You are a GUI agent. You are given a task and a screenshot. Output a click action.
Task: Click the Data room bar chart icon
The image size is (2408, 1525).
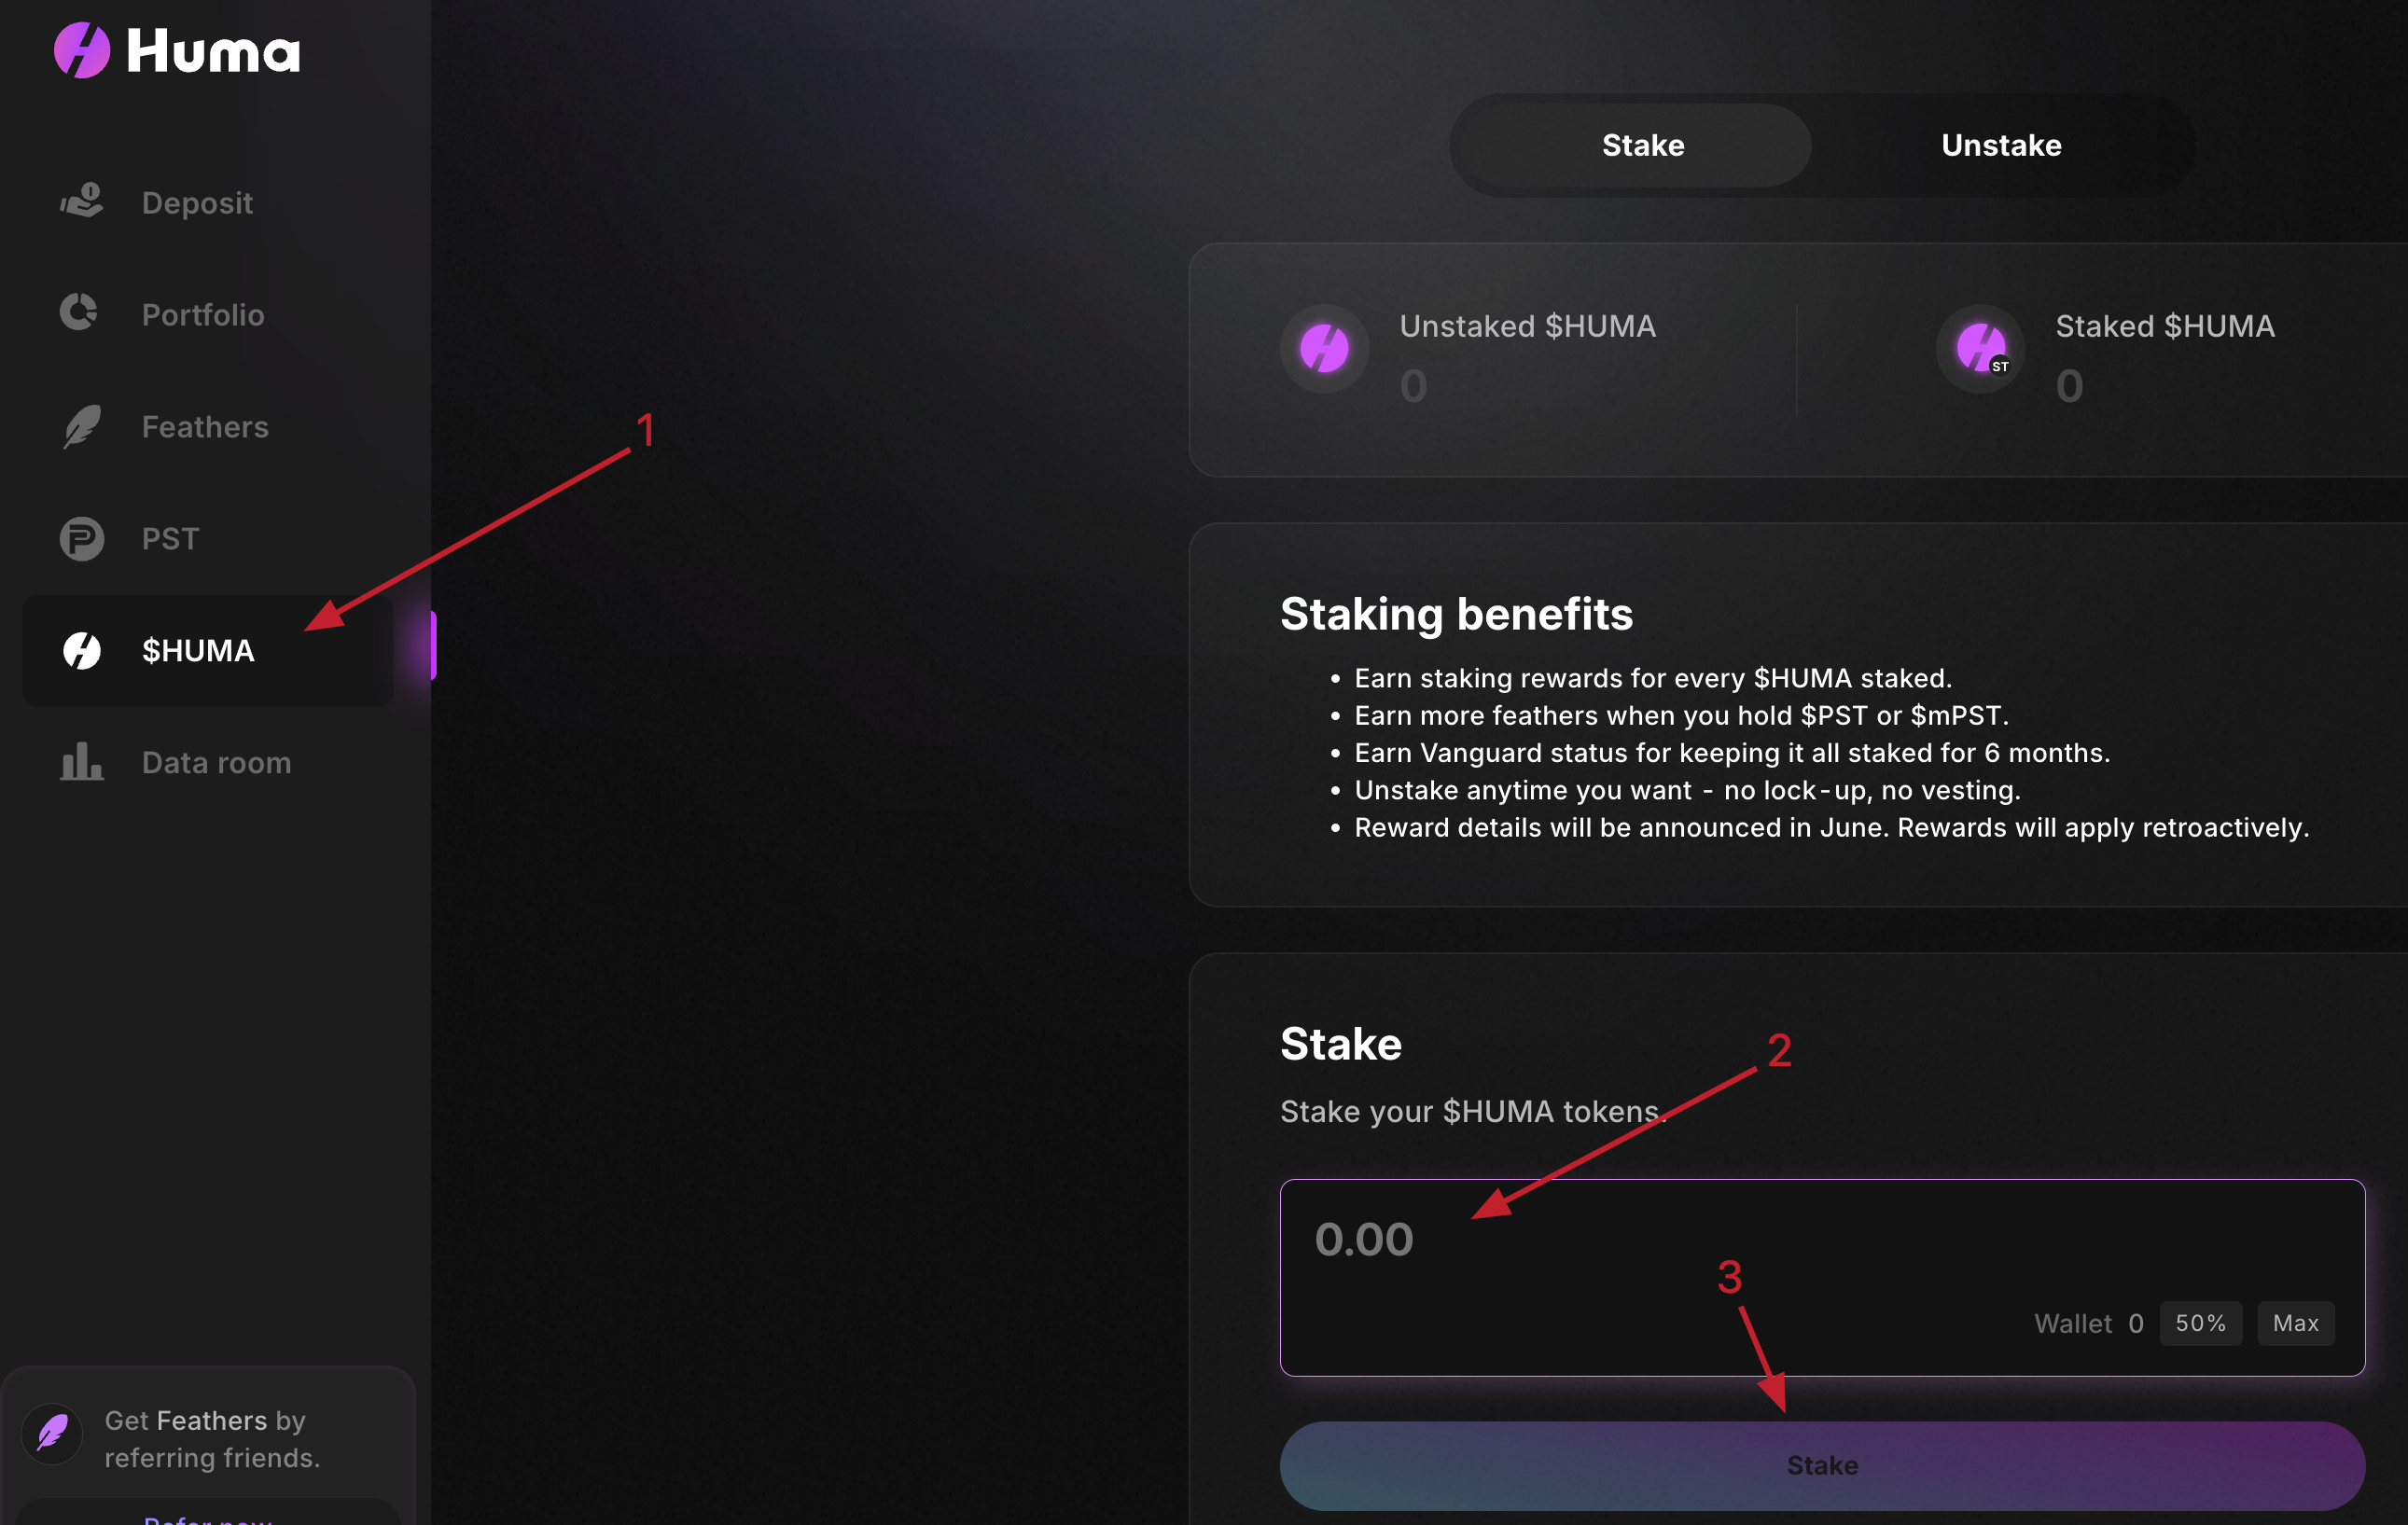tap(82, 762)
